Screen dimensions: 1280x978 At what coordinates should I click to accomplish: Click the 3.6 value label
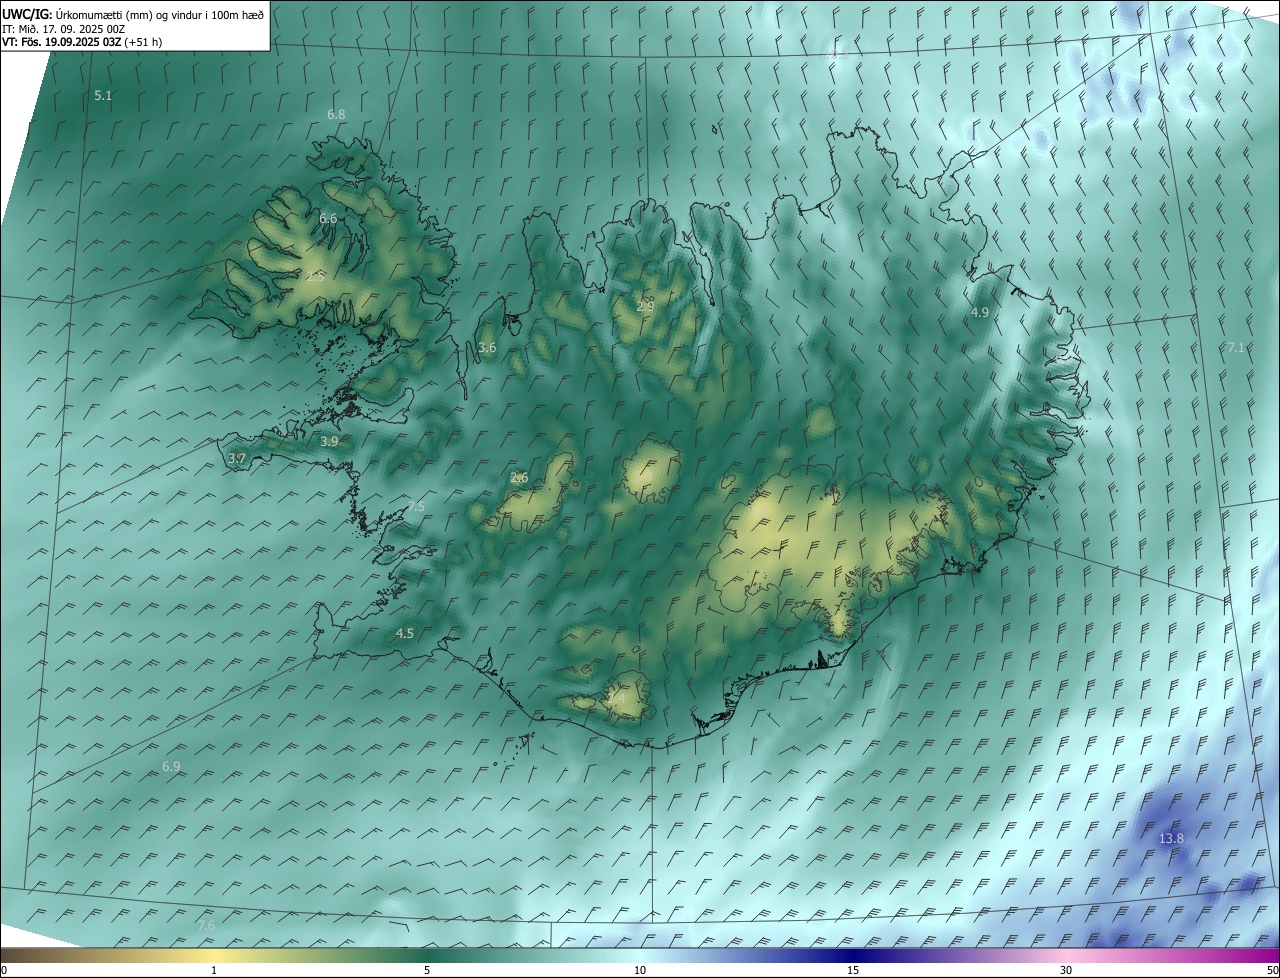click(487, 348)
